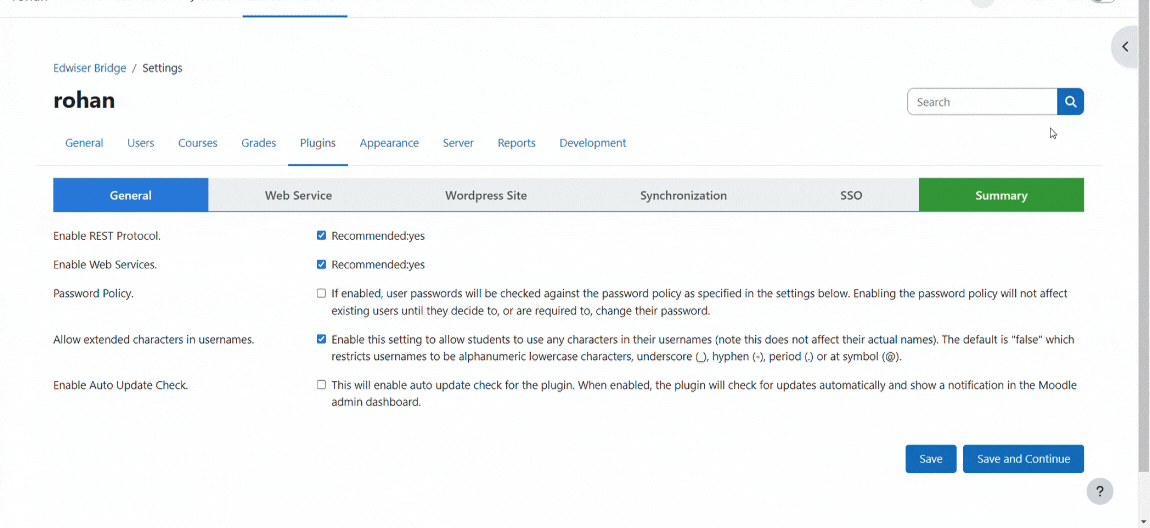
Task: Open the Appearance admin tab
Action: click(389, 143)
